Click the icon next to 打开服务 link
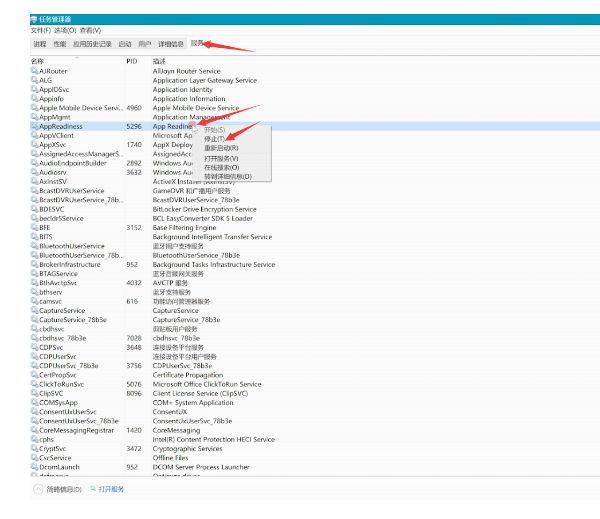600x519 pixels. [92, 490]
